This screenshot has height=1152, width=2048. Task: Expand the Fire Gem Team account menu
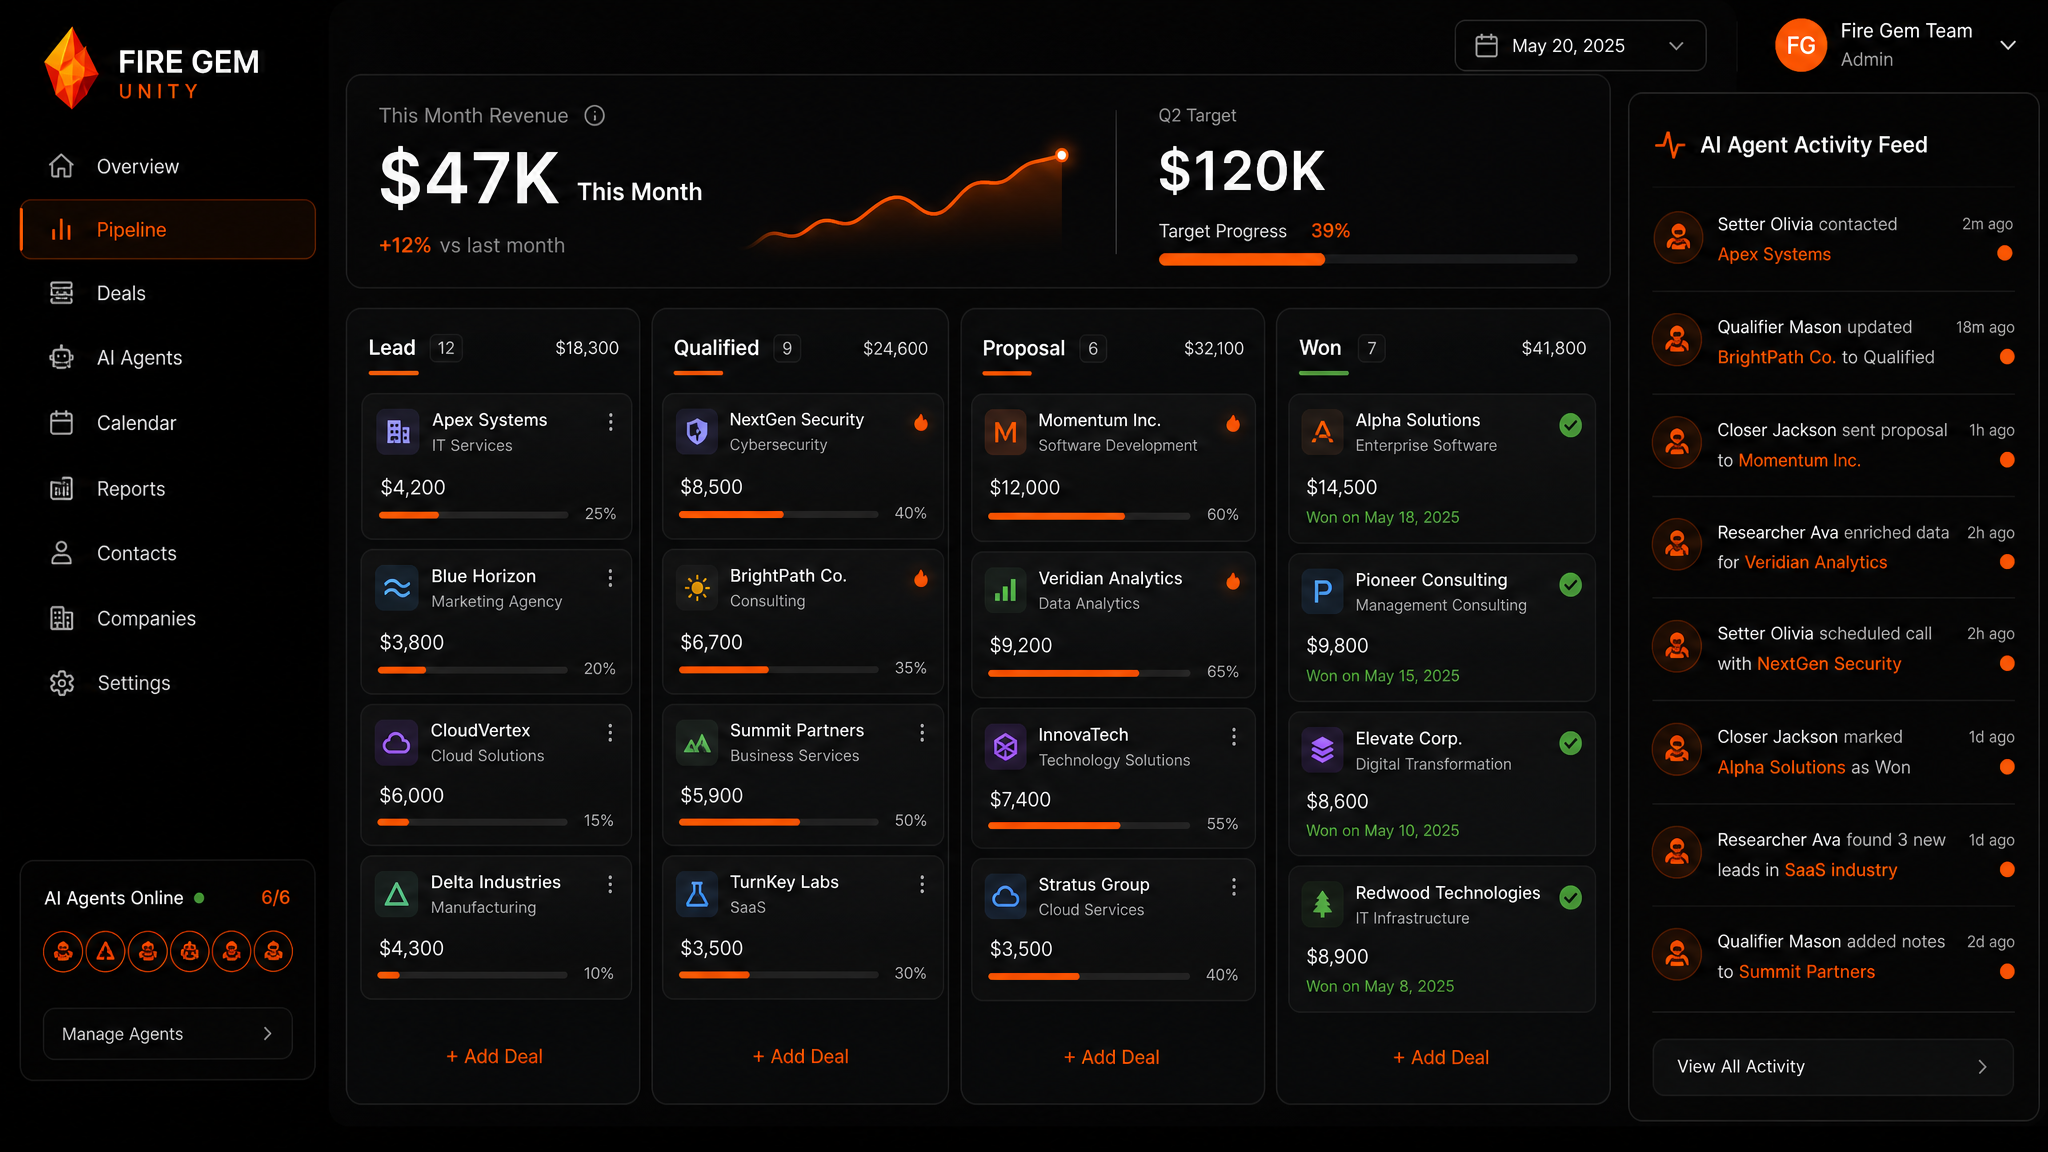(2008, 46)
